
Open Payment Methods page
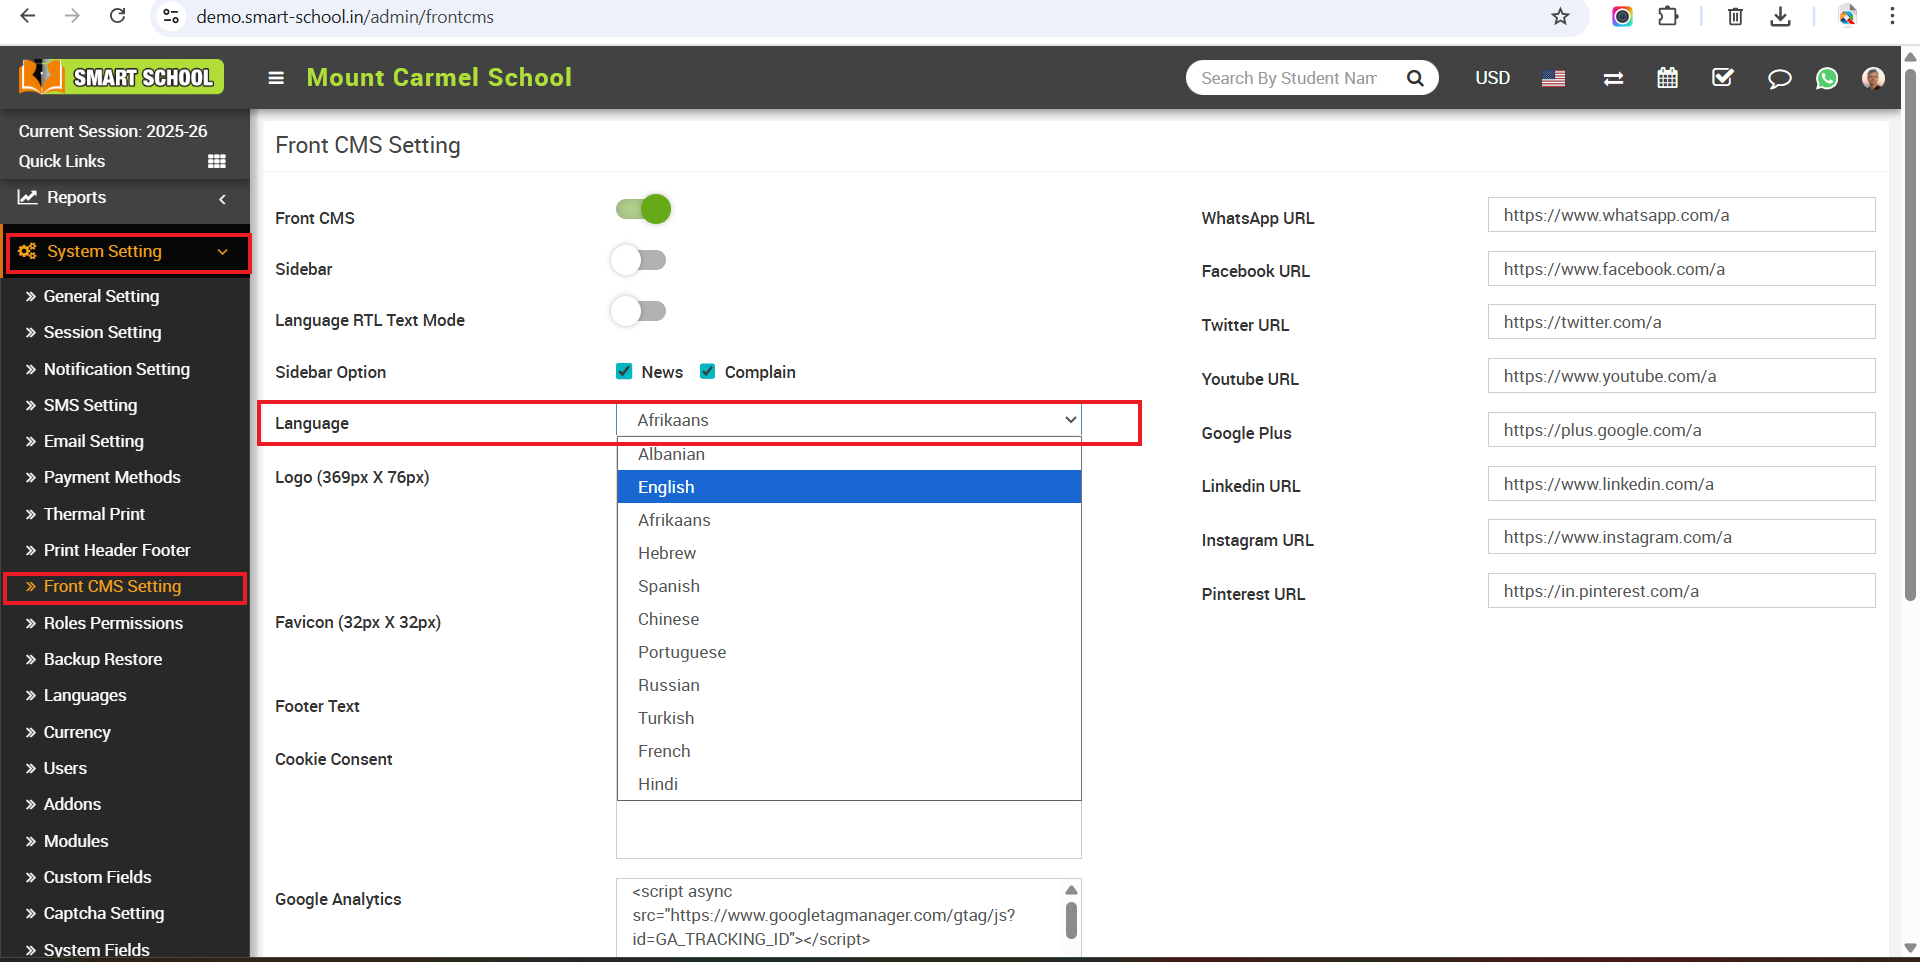tap(112, 477)
